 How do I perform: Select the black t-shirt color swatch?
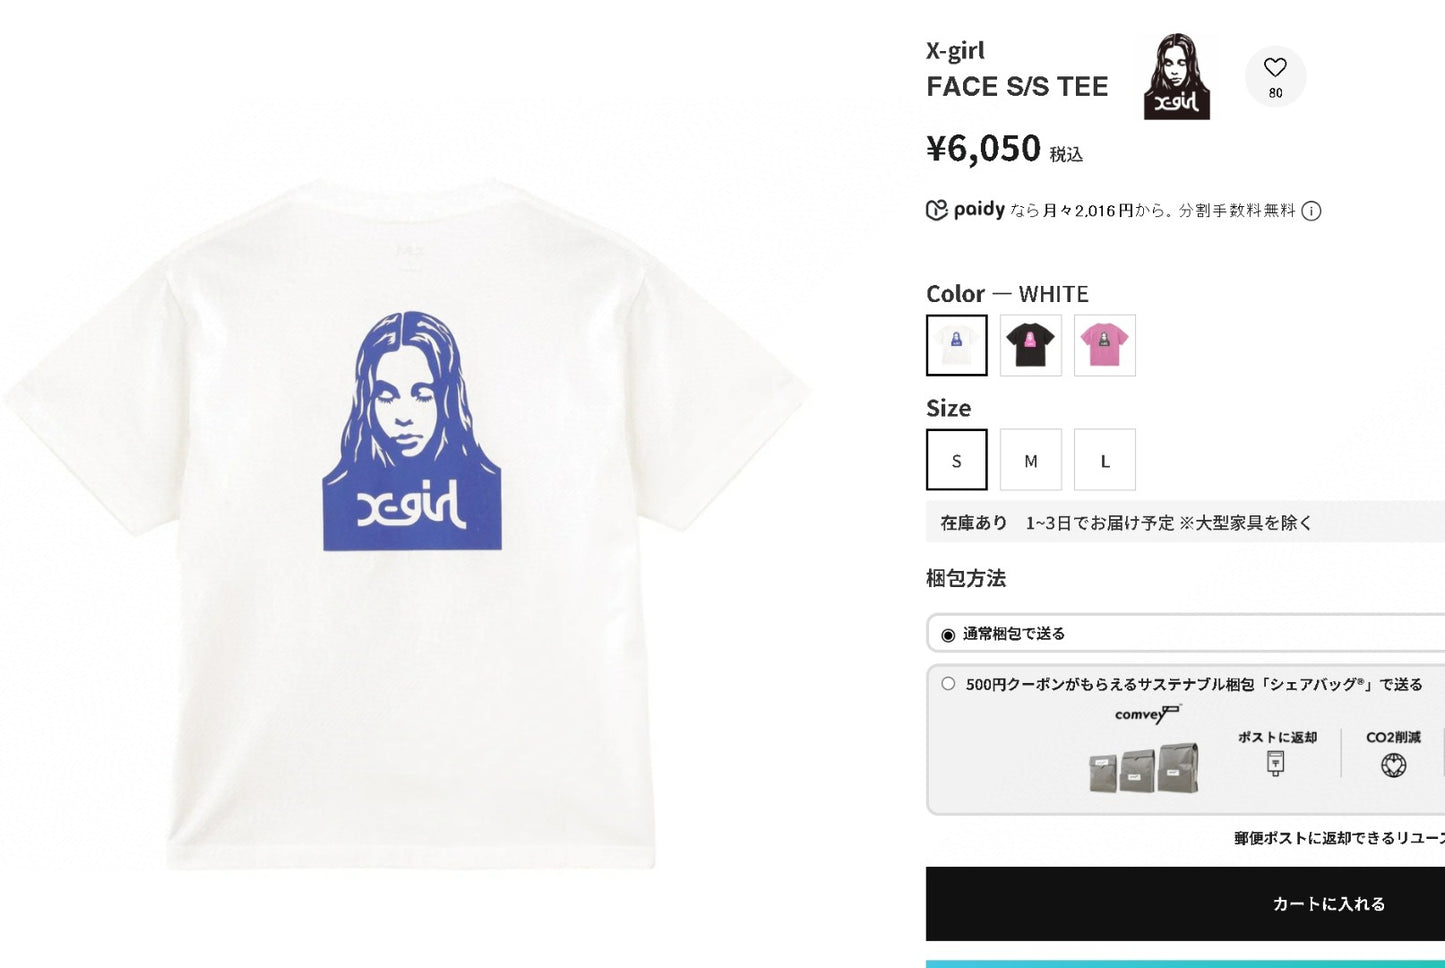point(1031,345)
